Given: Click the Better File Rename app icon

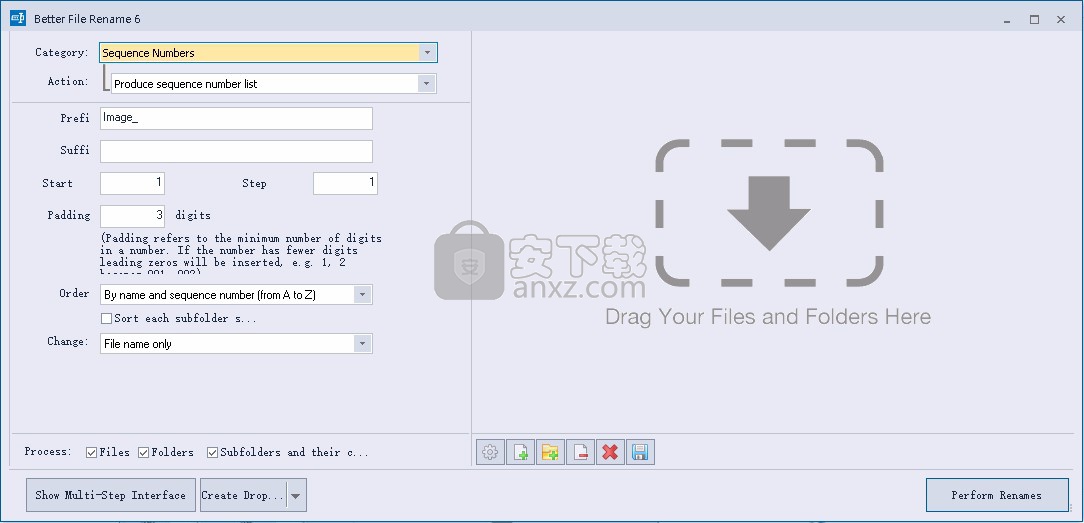Looking at the screenshot, I should [x=17, y=18].
